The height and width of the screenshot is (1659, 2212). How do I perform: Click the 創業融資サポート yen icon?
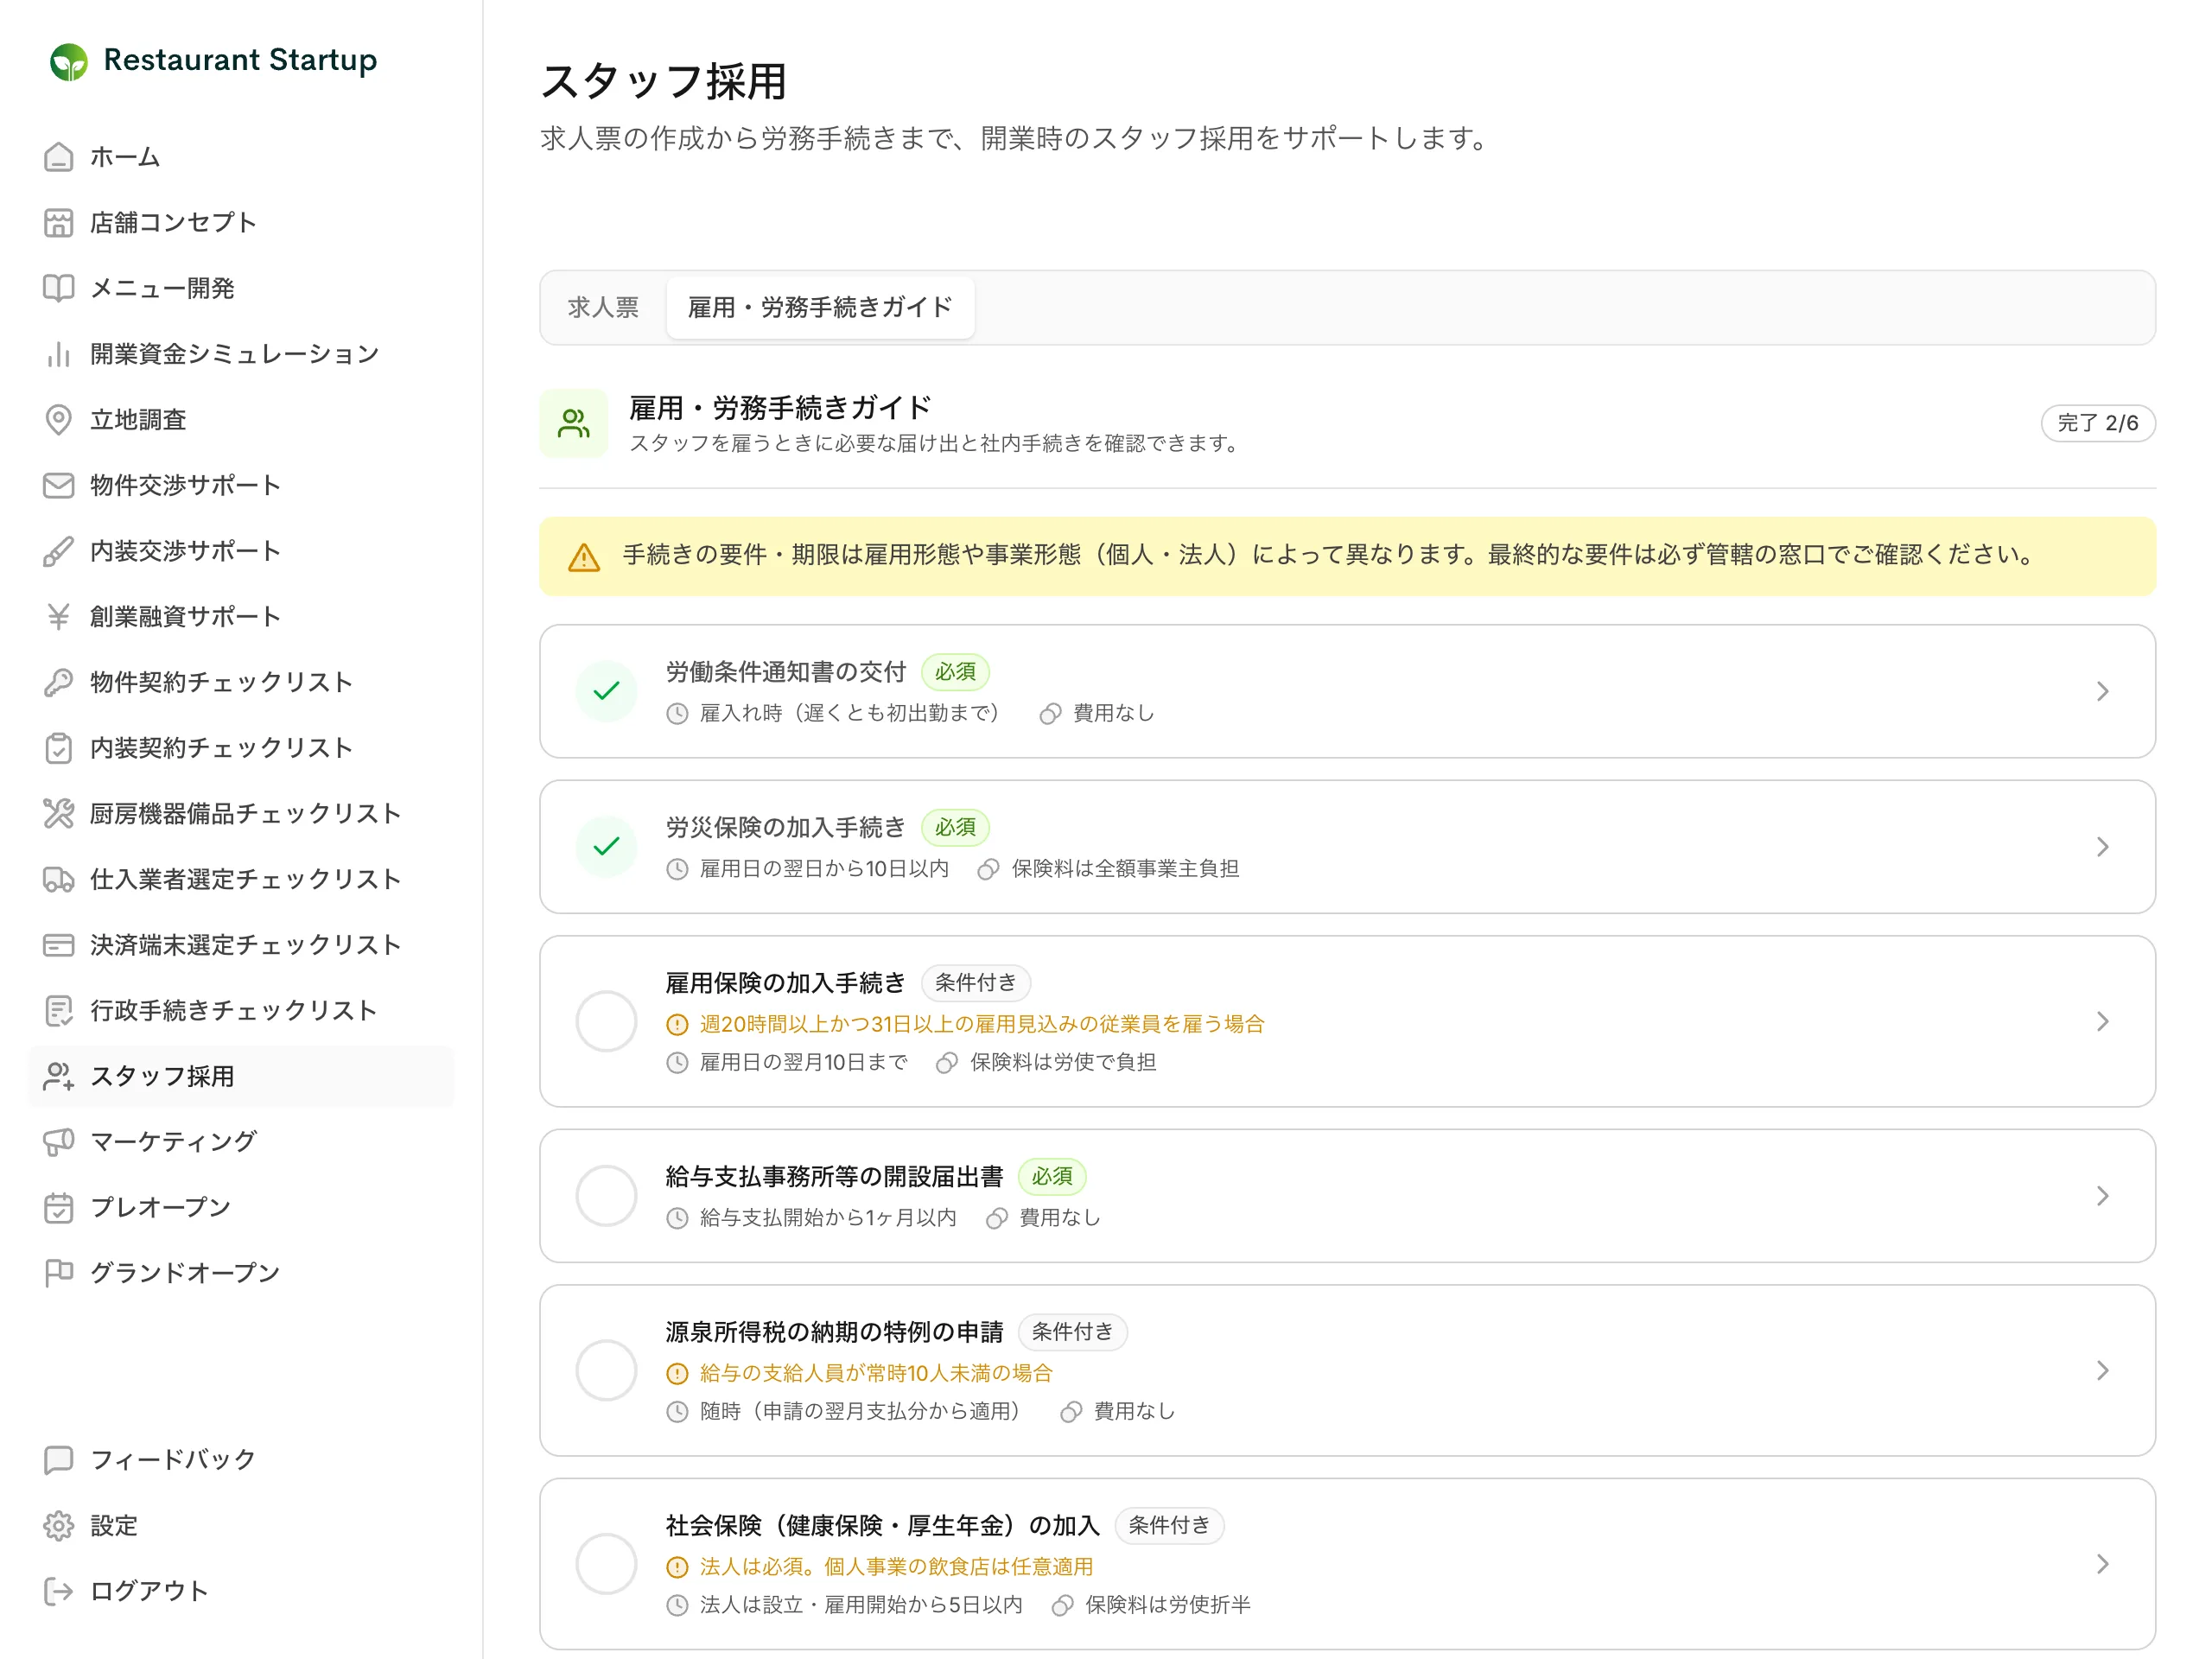click(58, 617)
